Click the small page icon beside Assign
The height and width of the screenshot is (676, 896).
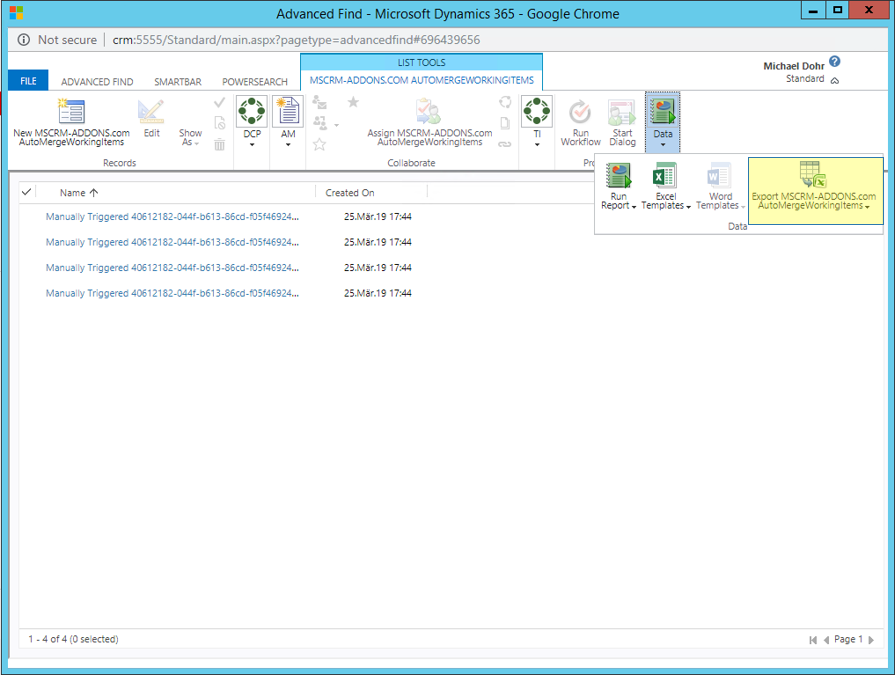505,123
